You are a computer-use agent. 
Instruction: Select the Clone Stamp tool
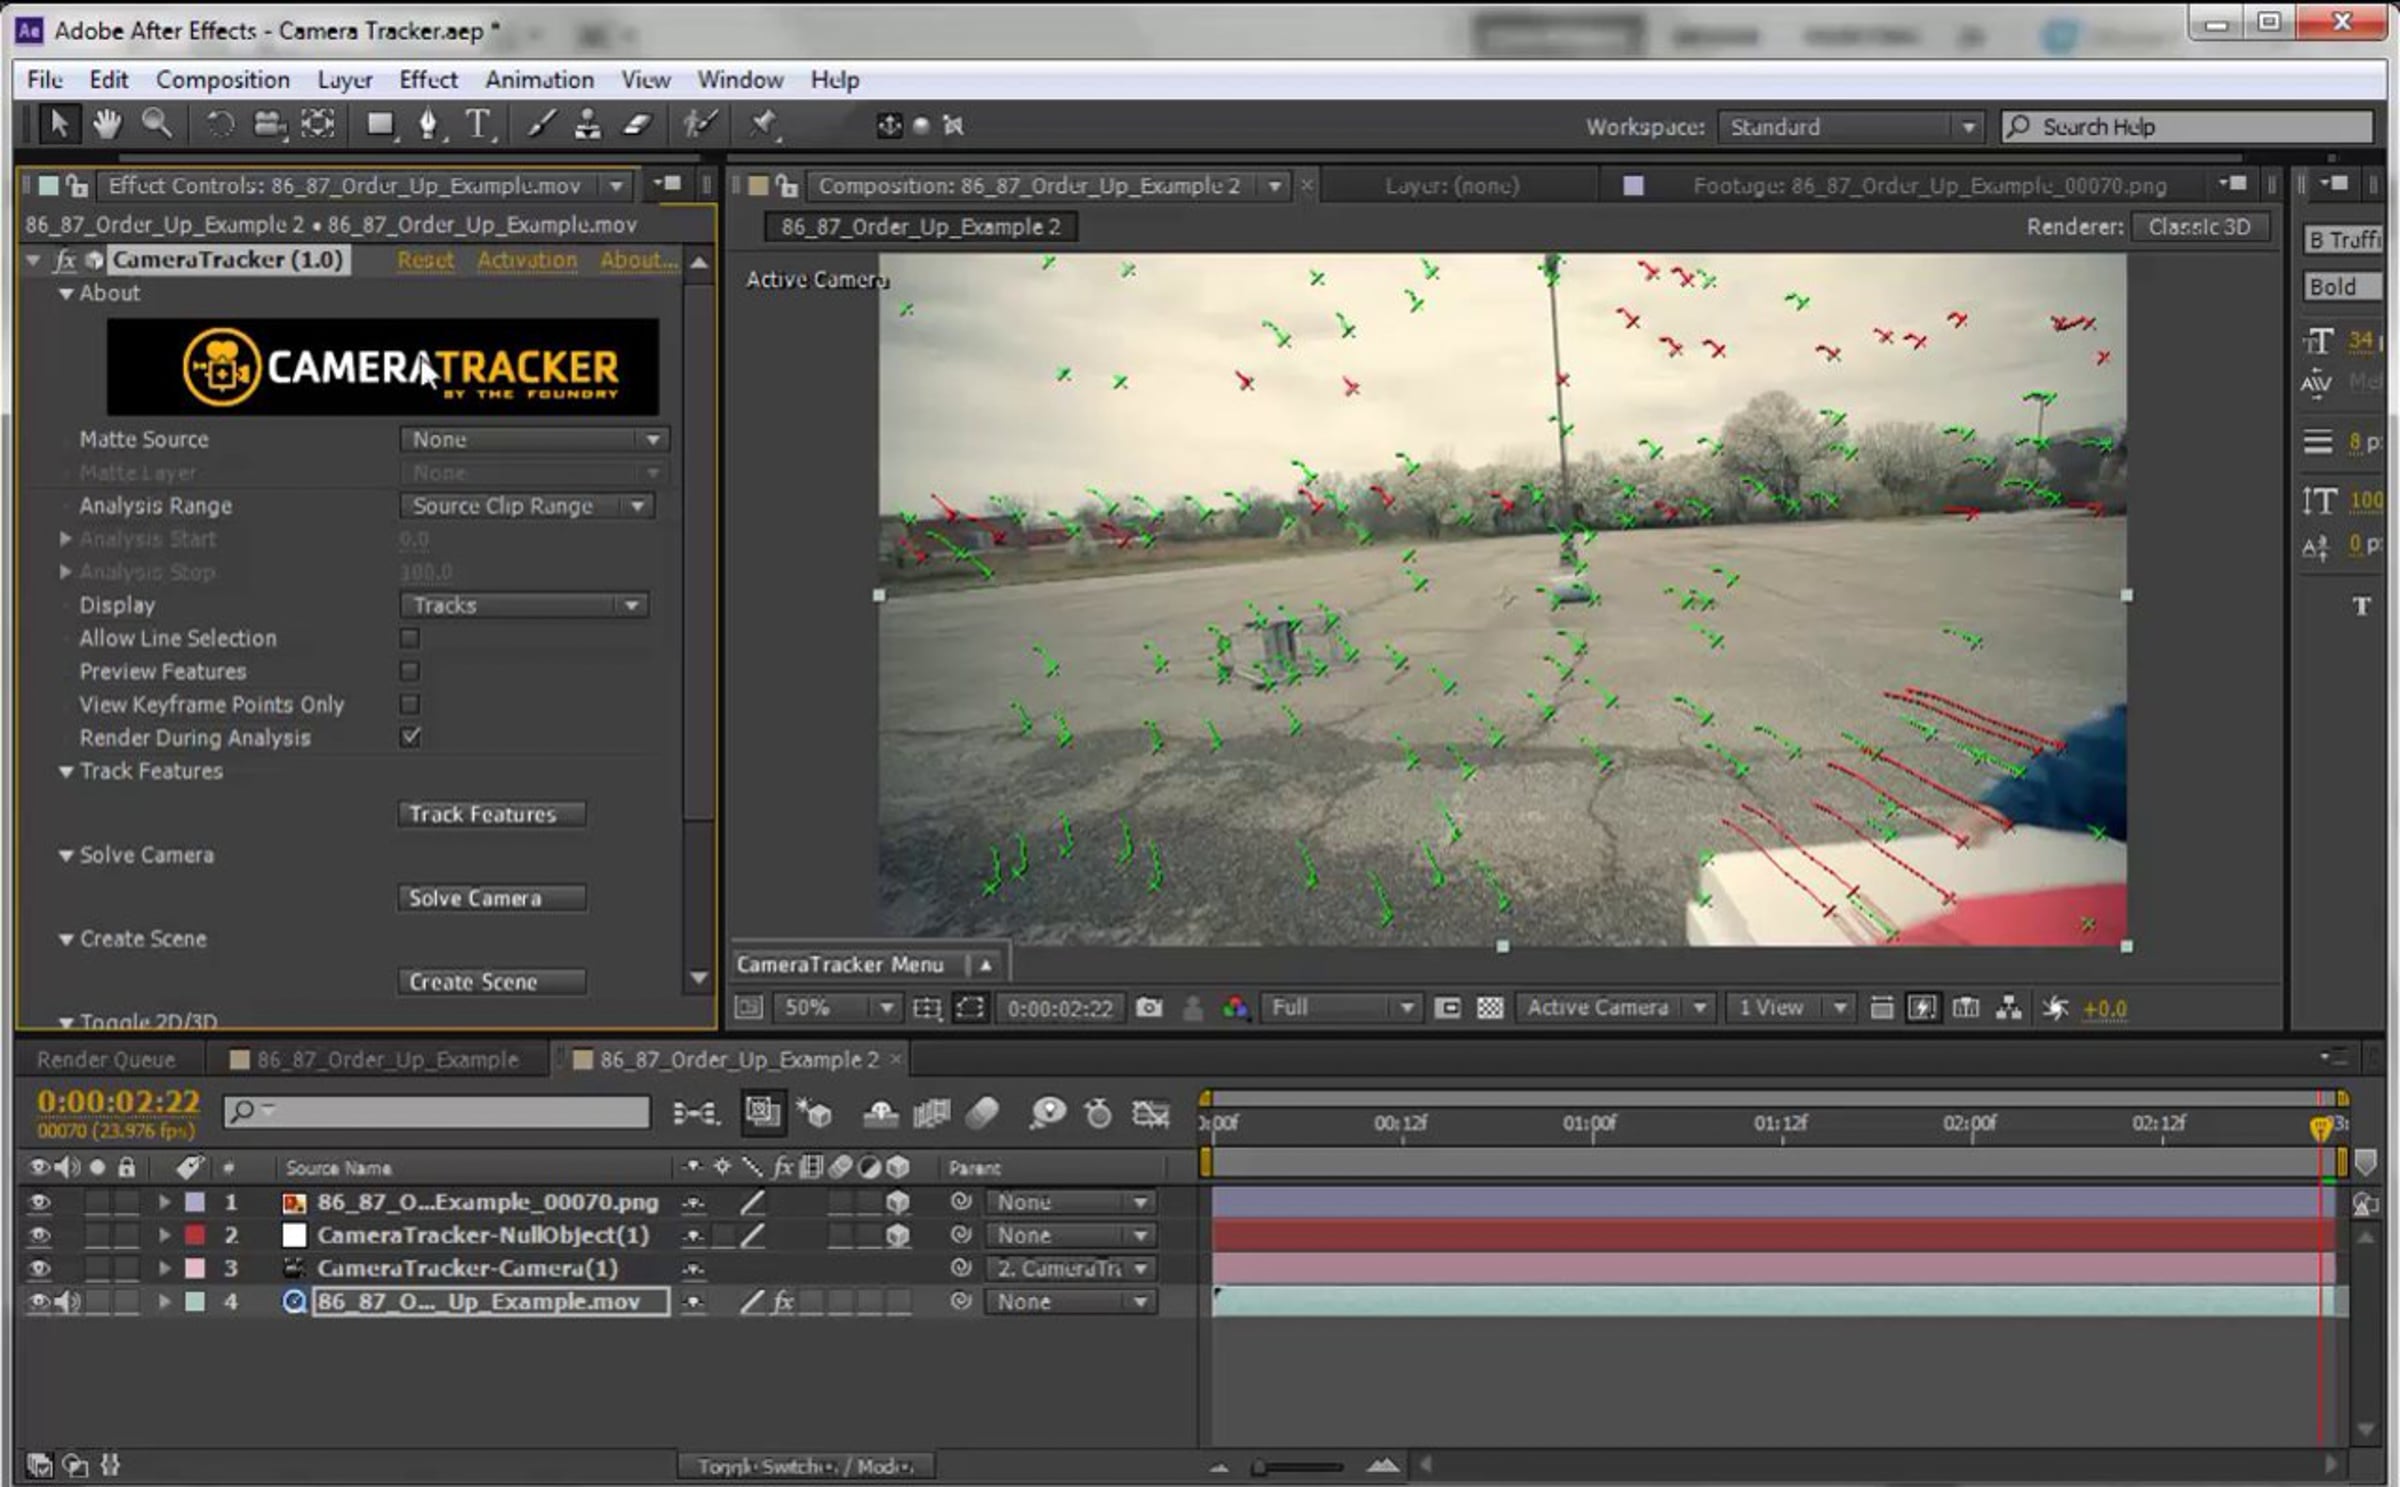(x=588, y=124)
